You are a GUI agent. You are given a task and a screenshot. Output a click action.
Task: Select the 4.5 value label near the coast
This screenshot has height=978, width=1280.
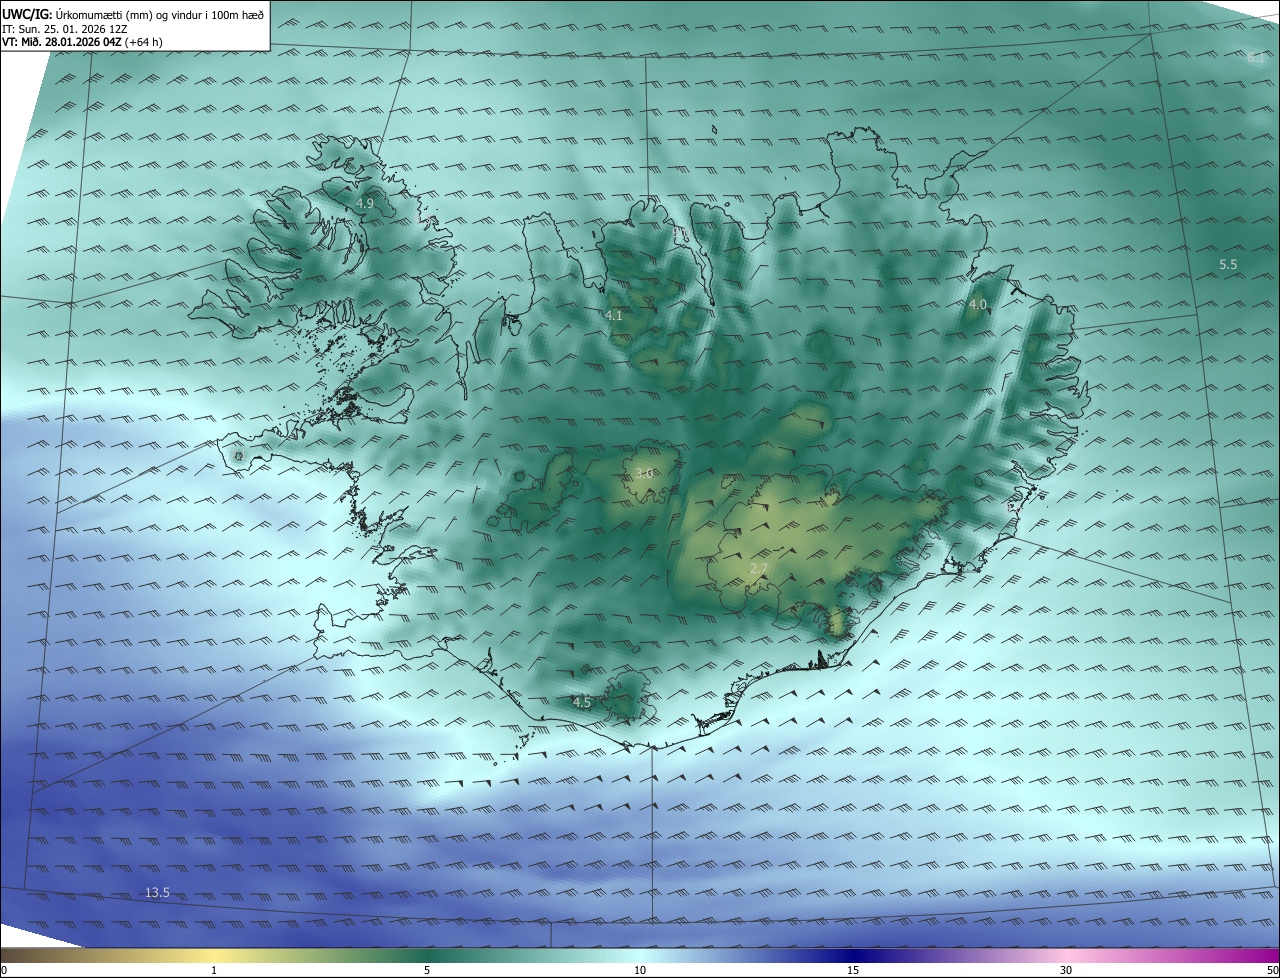click(582, 702)
